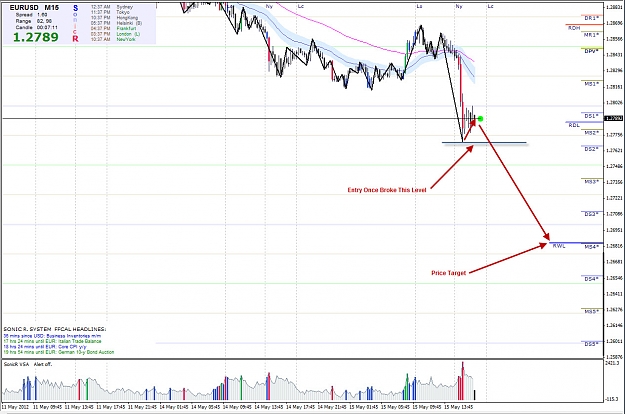The height and width of the screenshot is (414, 625).
Task: Click the MS4* pivot level label
Action: 592,247
